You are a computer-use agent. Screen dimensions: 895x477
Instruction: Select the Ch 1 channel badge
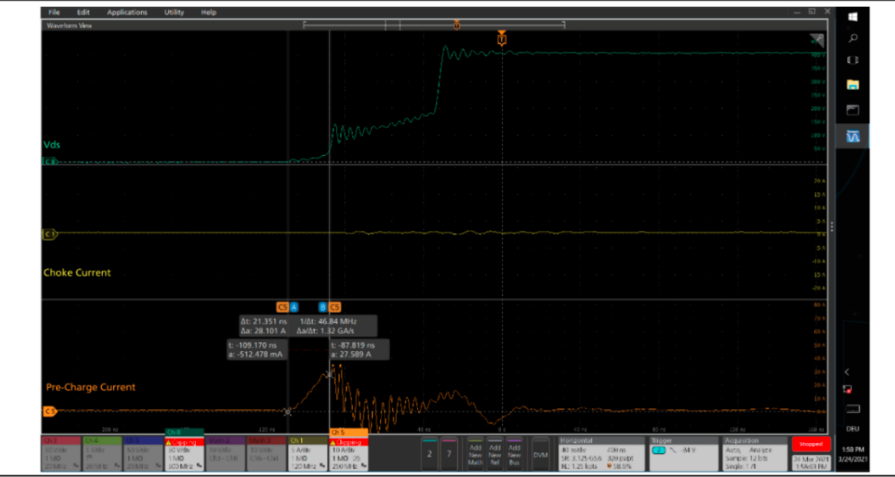(307, 452)
